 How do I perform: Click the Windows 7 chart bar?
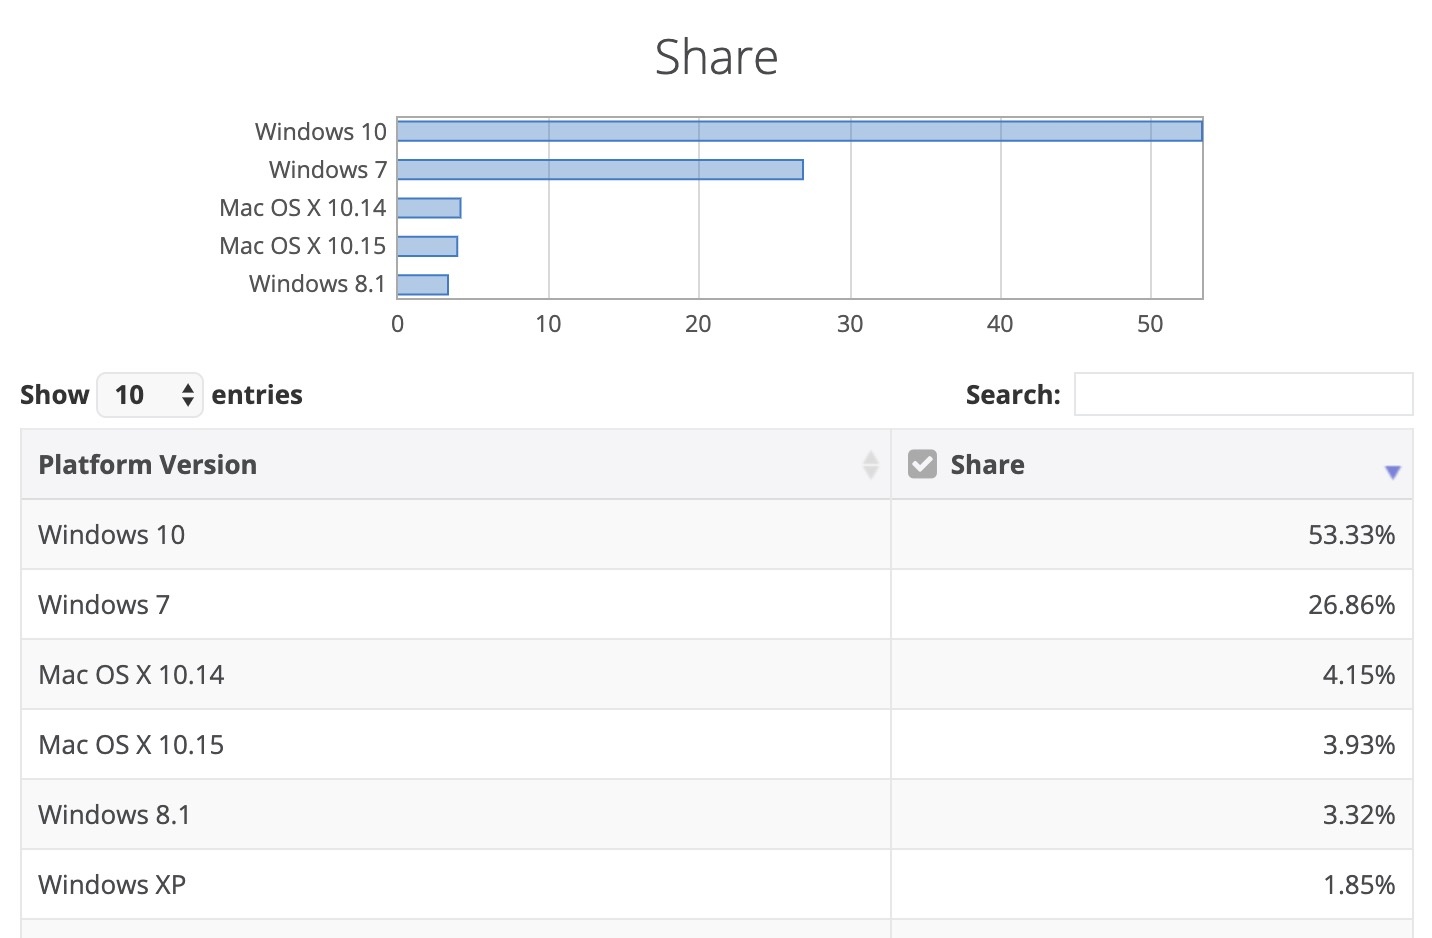coord(600,170)
